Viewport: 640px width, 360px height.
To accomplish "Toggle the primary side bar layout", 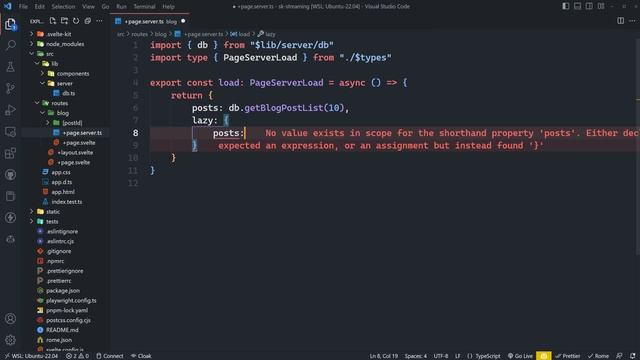I will [566, 6].
